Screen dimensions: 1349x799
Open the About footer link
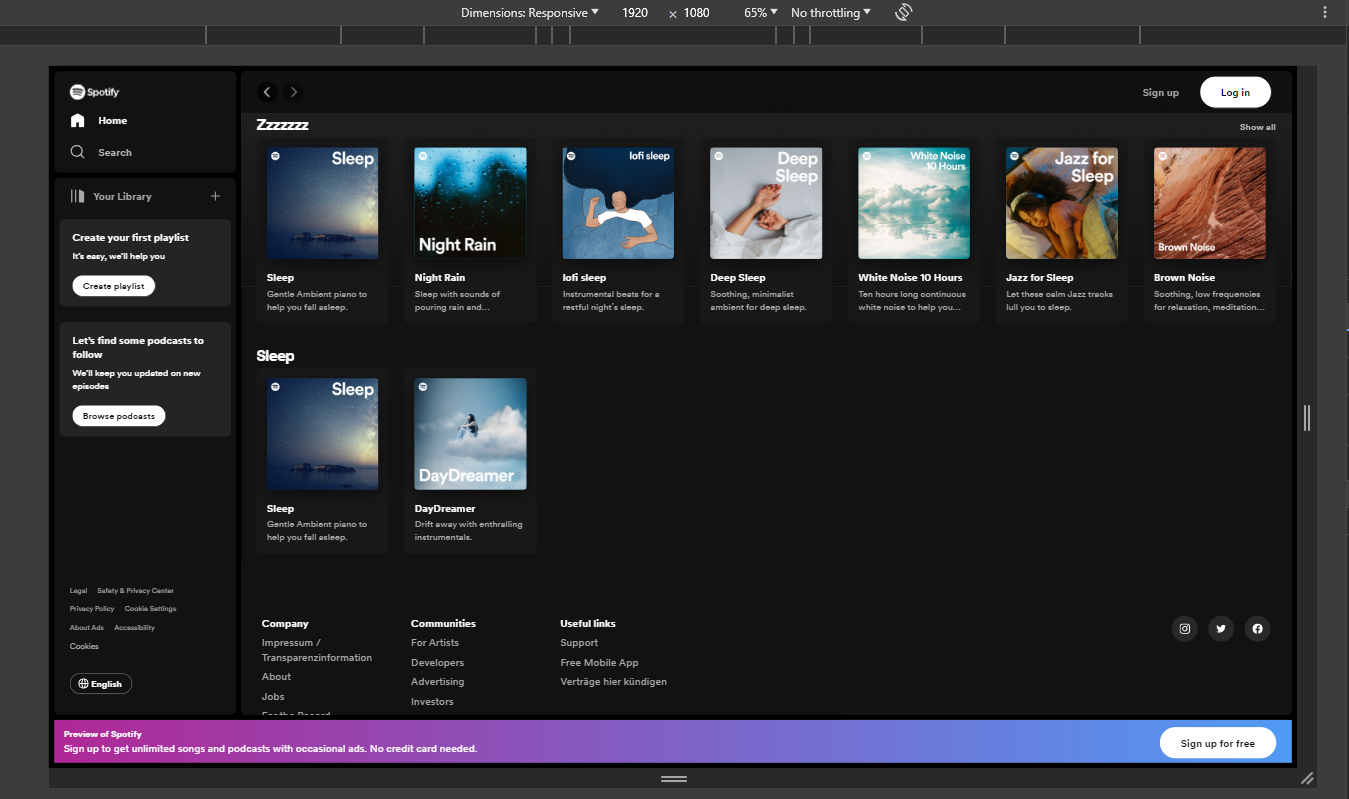(276, 677)
